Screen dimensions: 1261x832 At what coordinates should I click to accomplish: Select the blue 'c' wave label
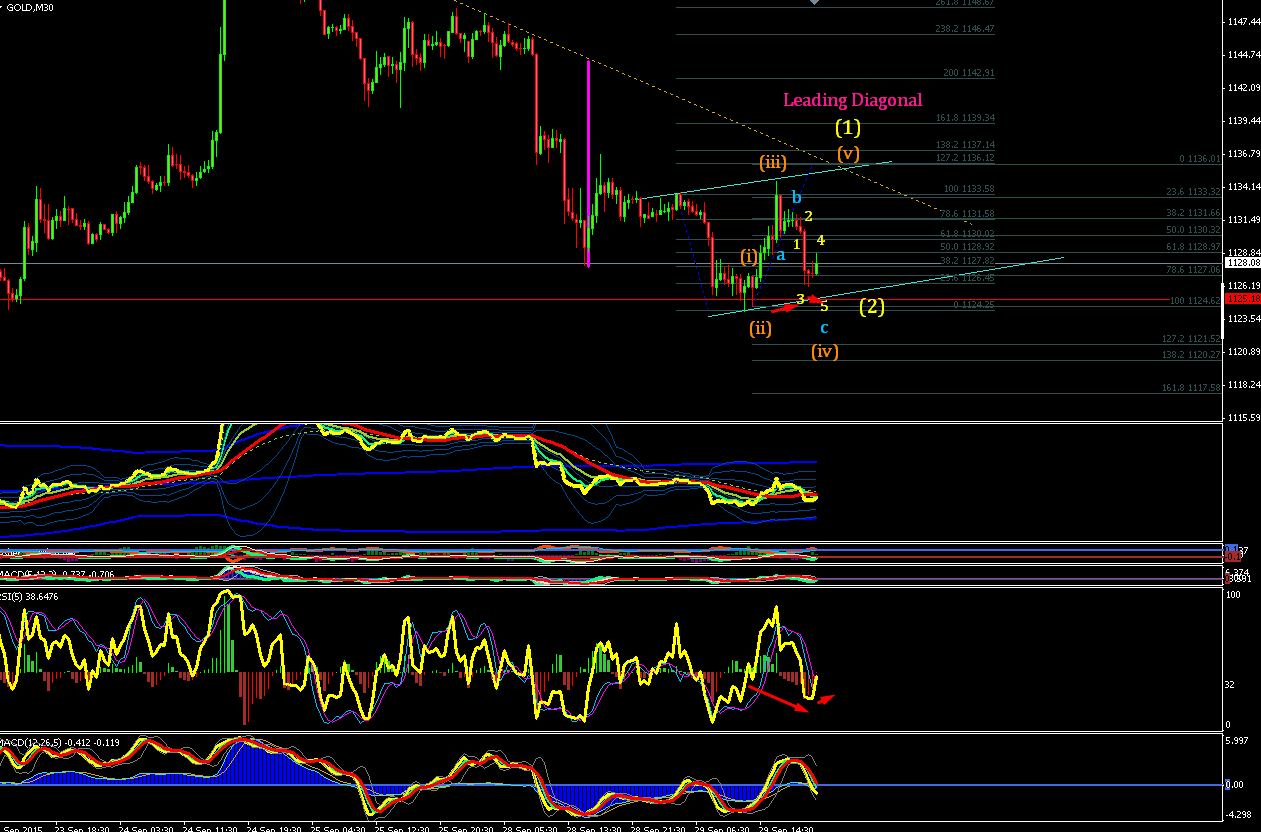click(824, 328)
